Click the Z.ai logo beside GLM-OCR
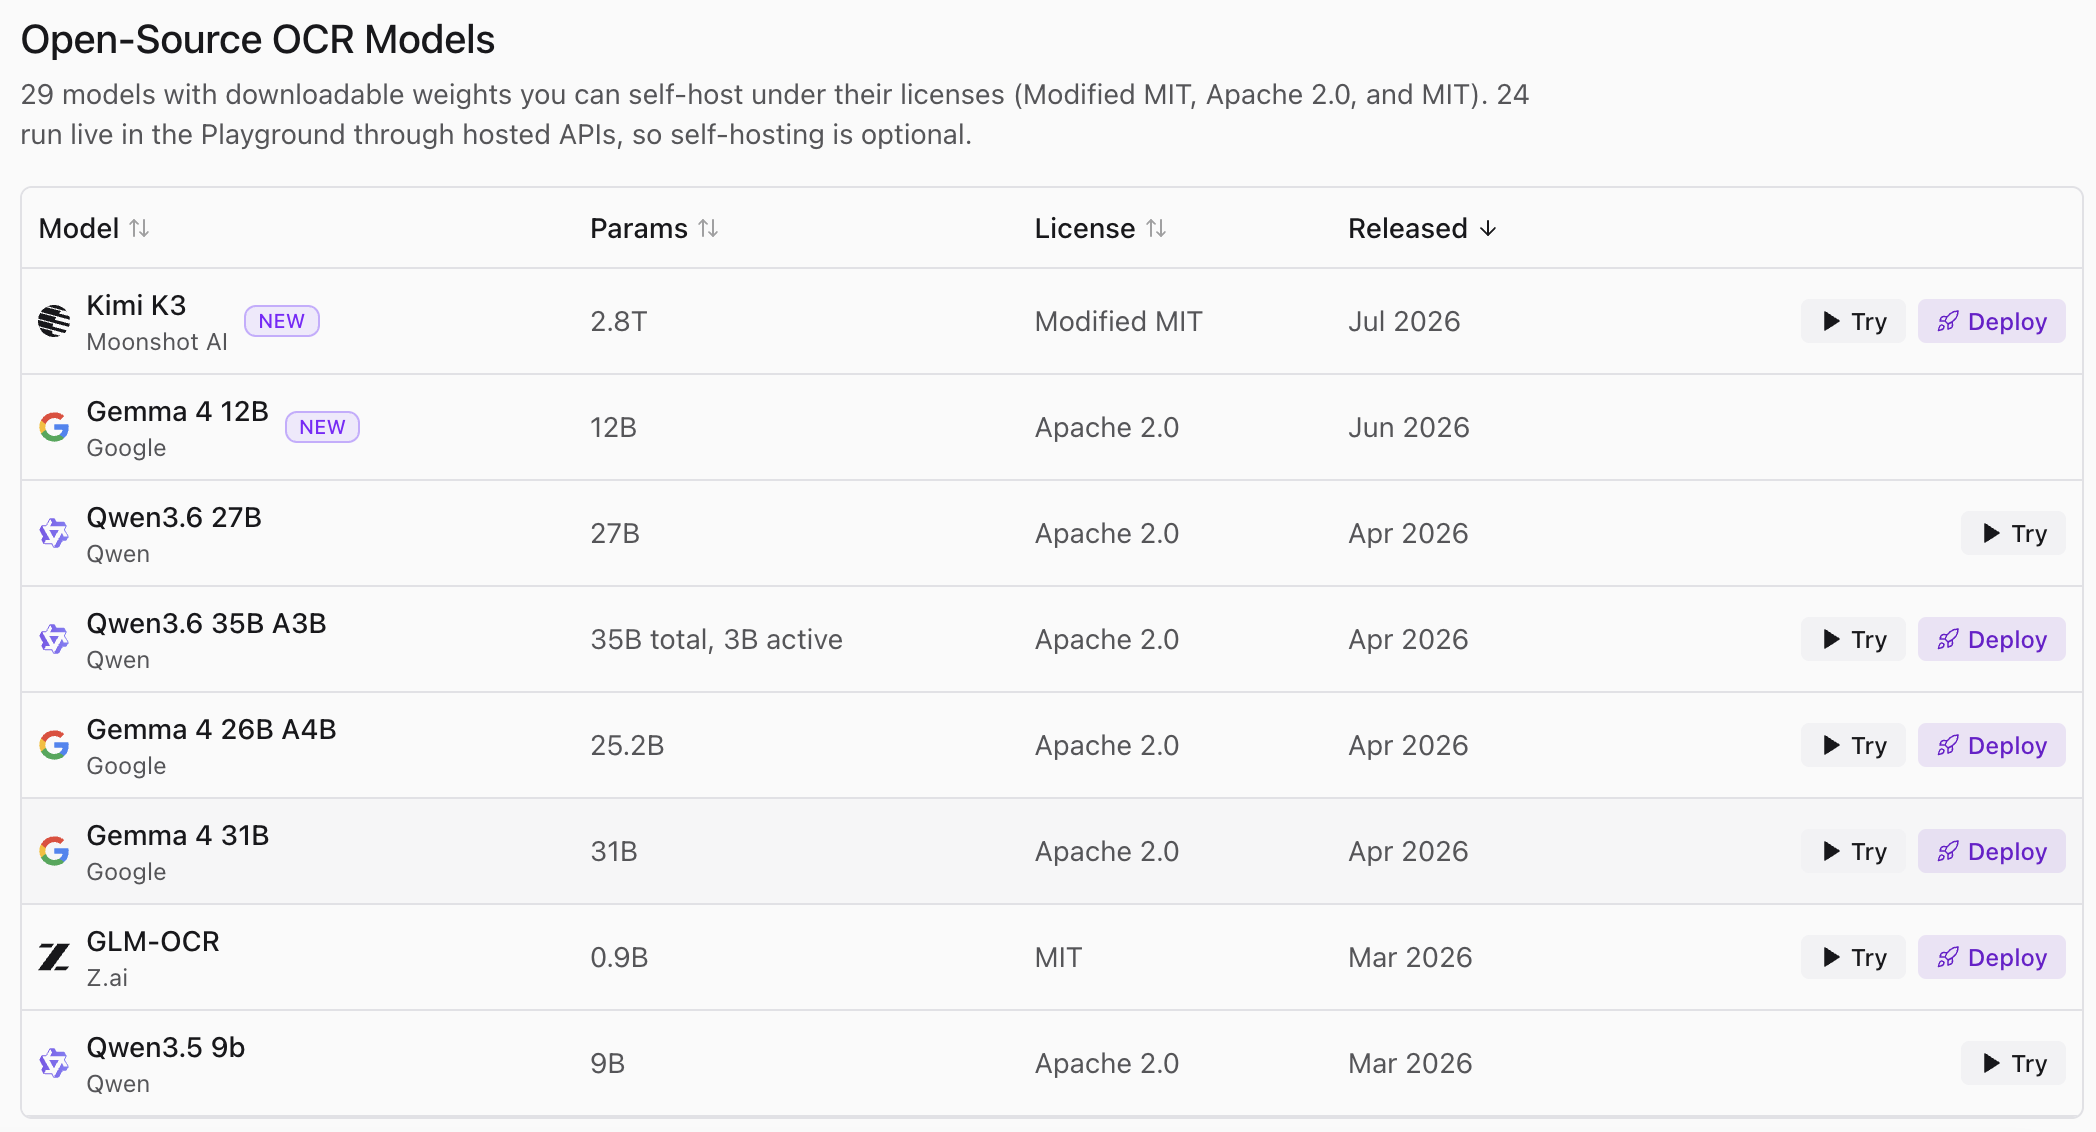The height and width of the screenshot is (1132, 2096). [54, 957]
